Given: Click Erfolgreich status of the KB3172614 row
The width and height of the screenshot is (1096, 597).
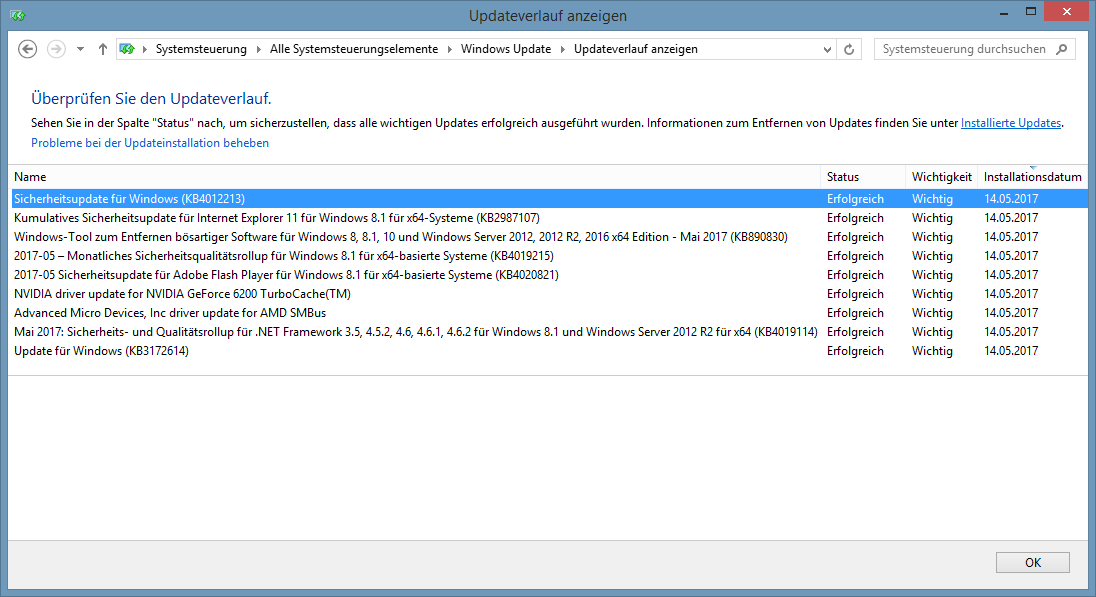Looking at the screenshot, I should pyautogui.click(x=855, y=351).
